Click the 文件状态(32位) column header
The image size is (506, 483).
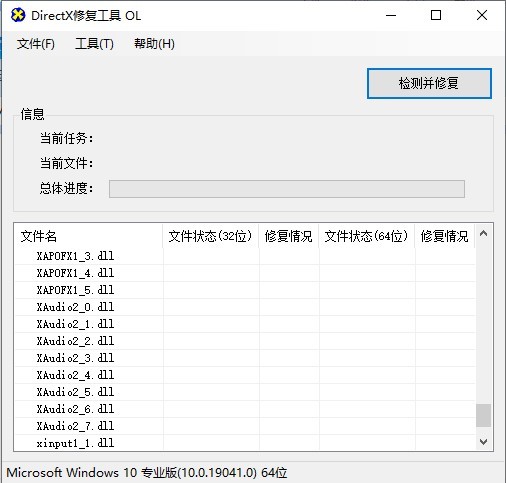210,236
